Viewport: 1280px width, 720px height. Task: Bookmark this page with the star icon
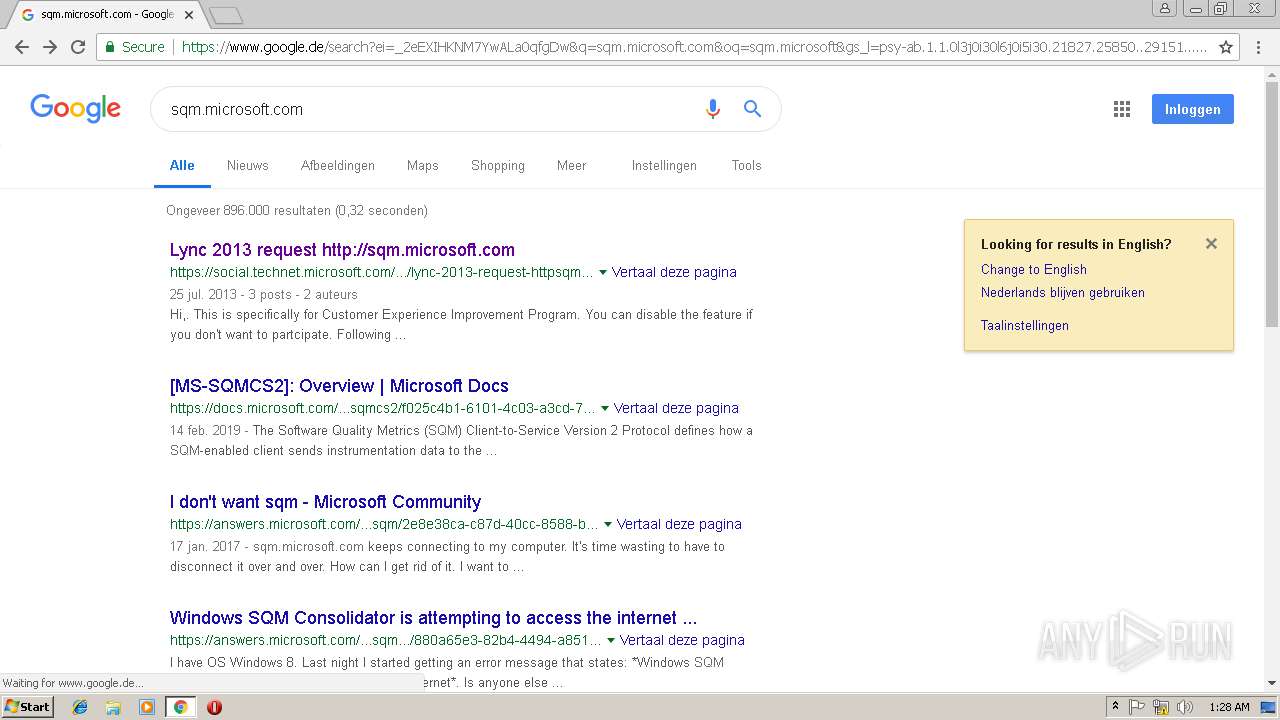click(1226, 47)
